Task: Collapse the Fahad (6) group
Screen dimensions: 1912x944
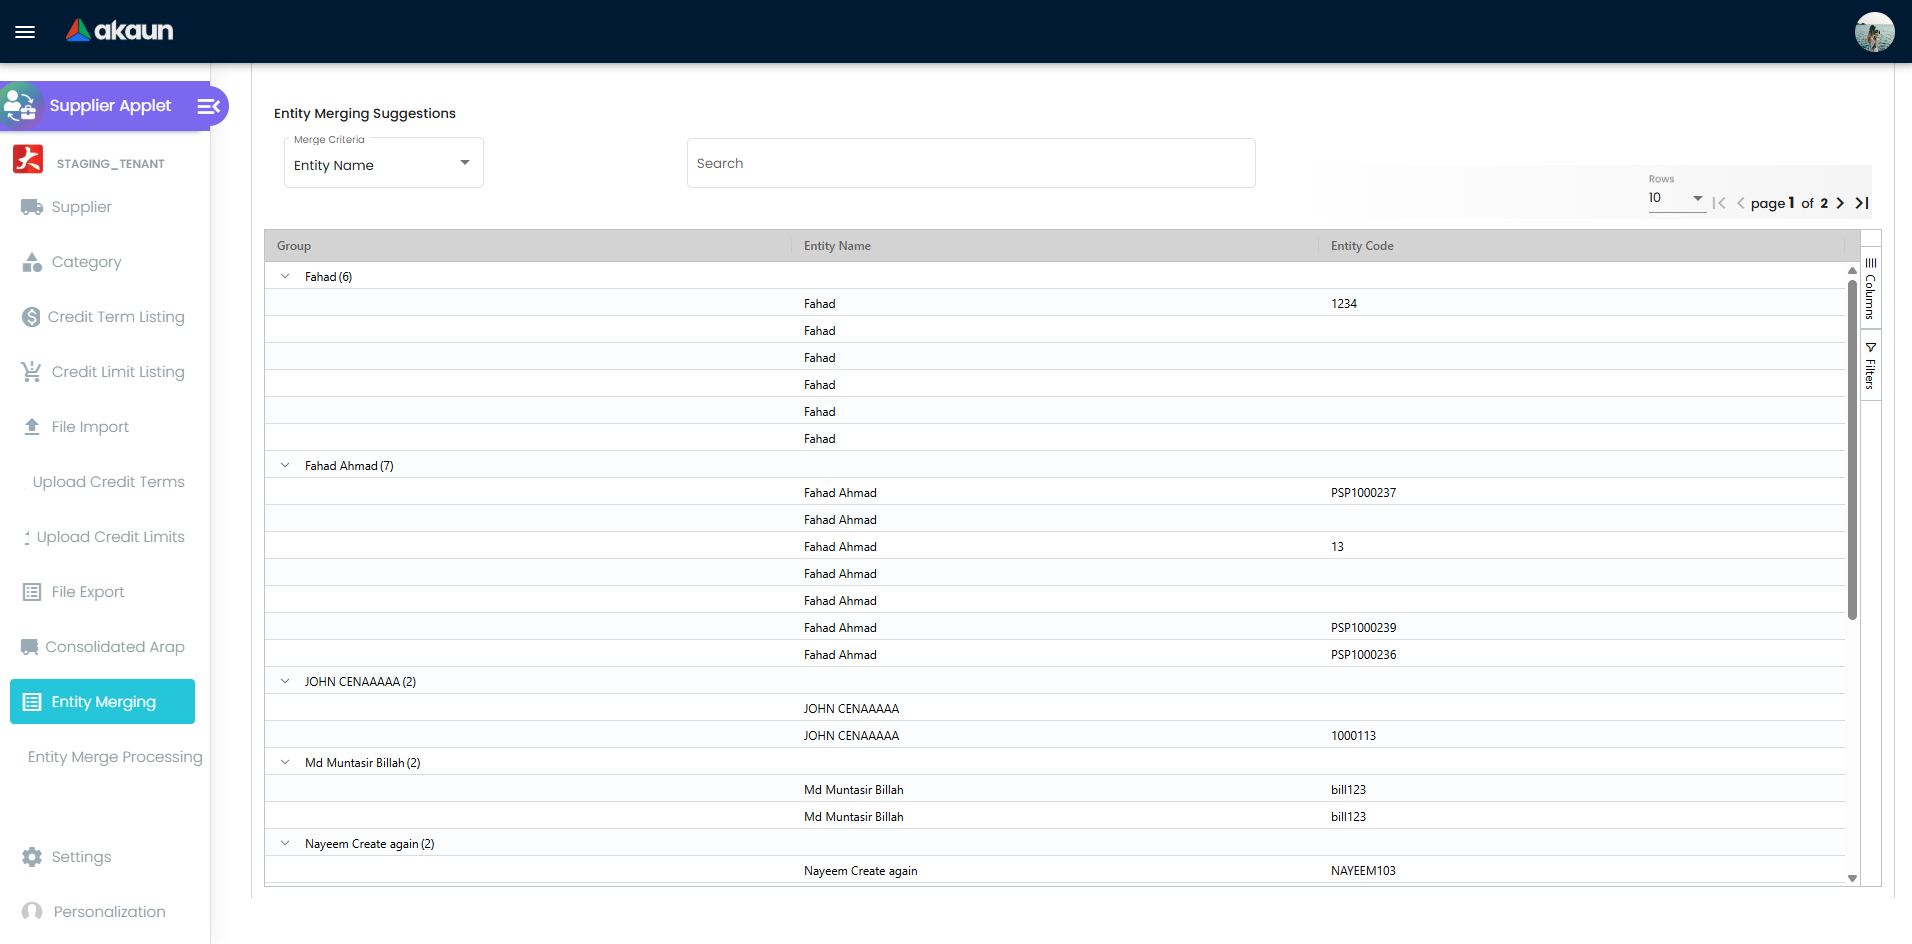Action: 285,277
